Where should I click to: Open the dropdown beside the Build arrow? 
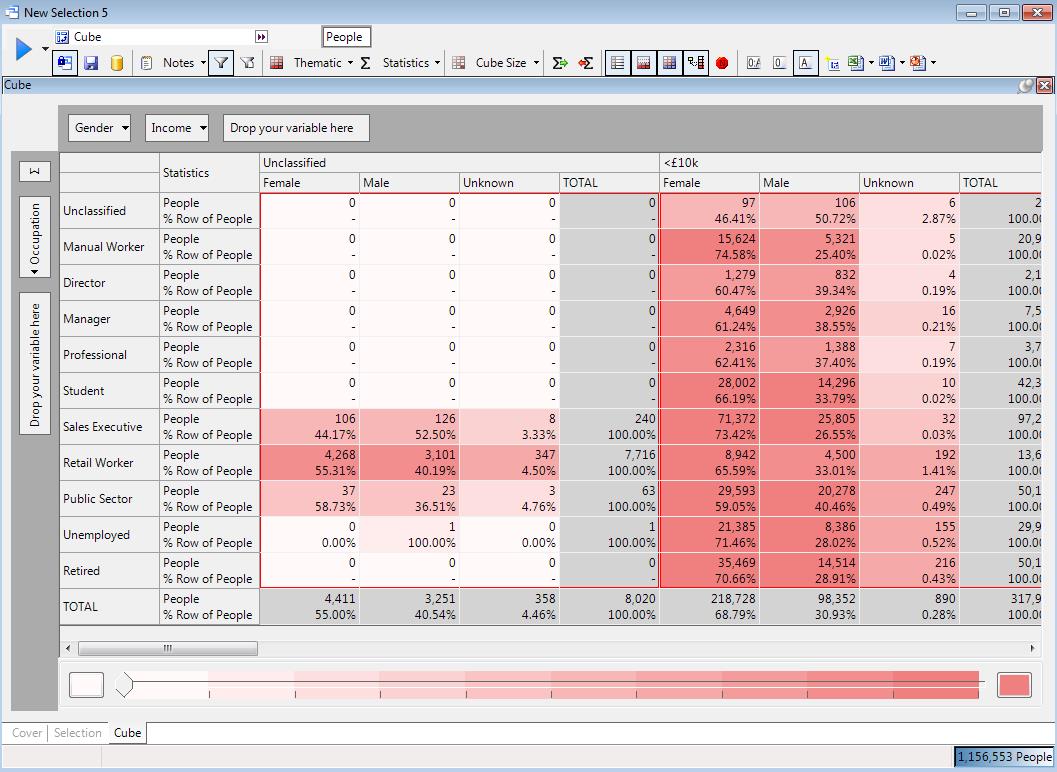(45, 49)
